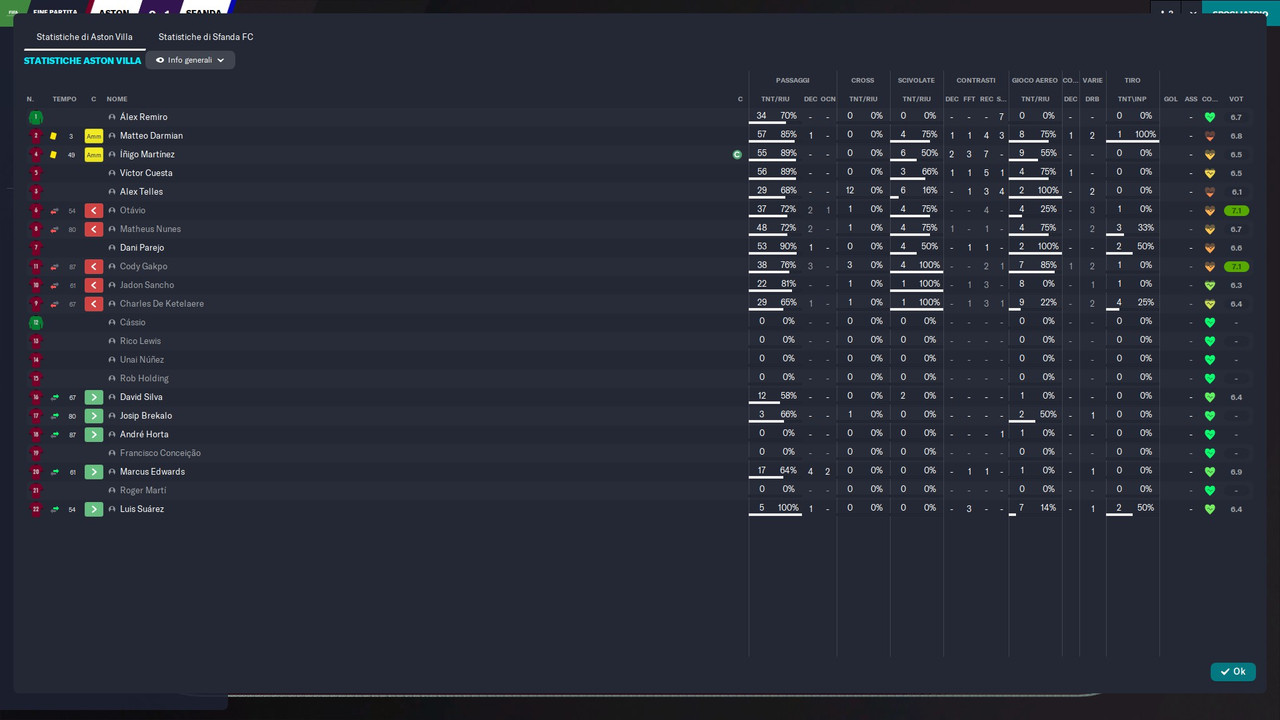Click the small swap icon in Otávio's row
Screen dimensions: 1280x720
coord(55,211)
